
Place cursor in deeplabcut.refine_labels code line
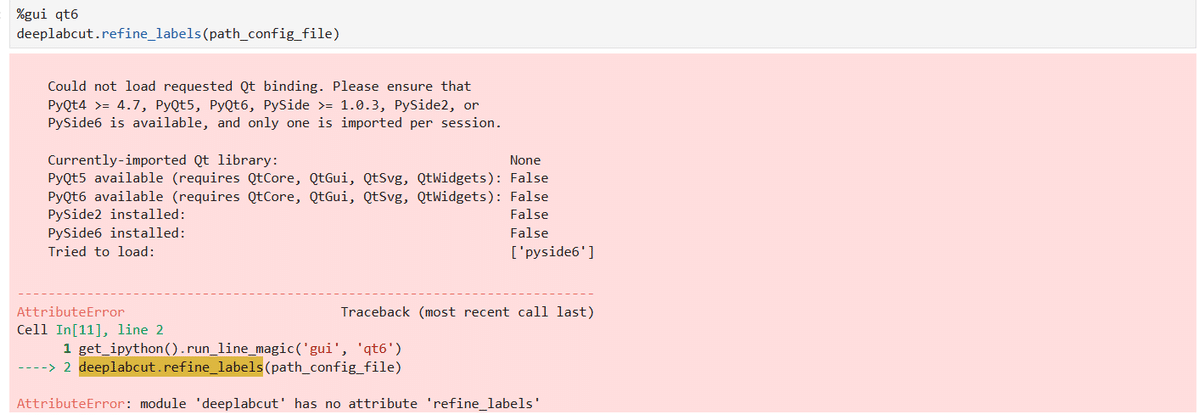177,35
